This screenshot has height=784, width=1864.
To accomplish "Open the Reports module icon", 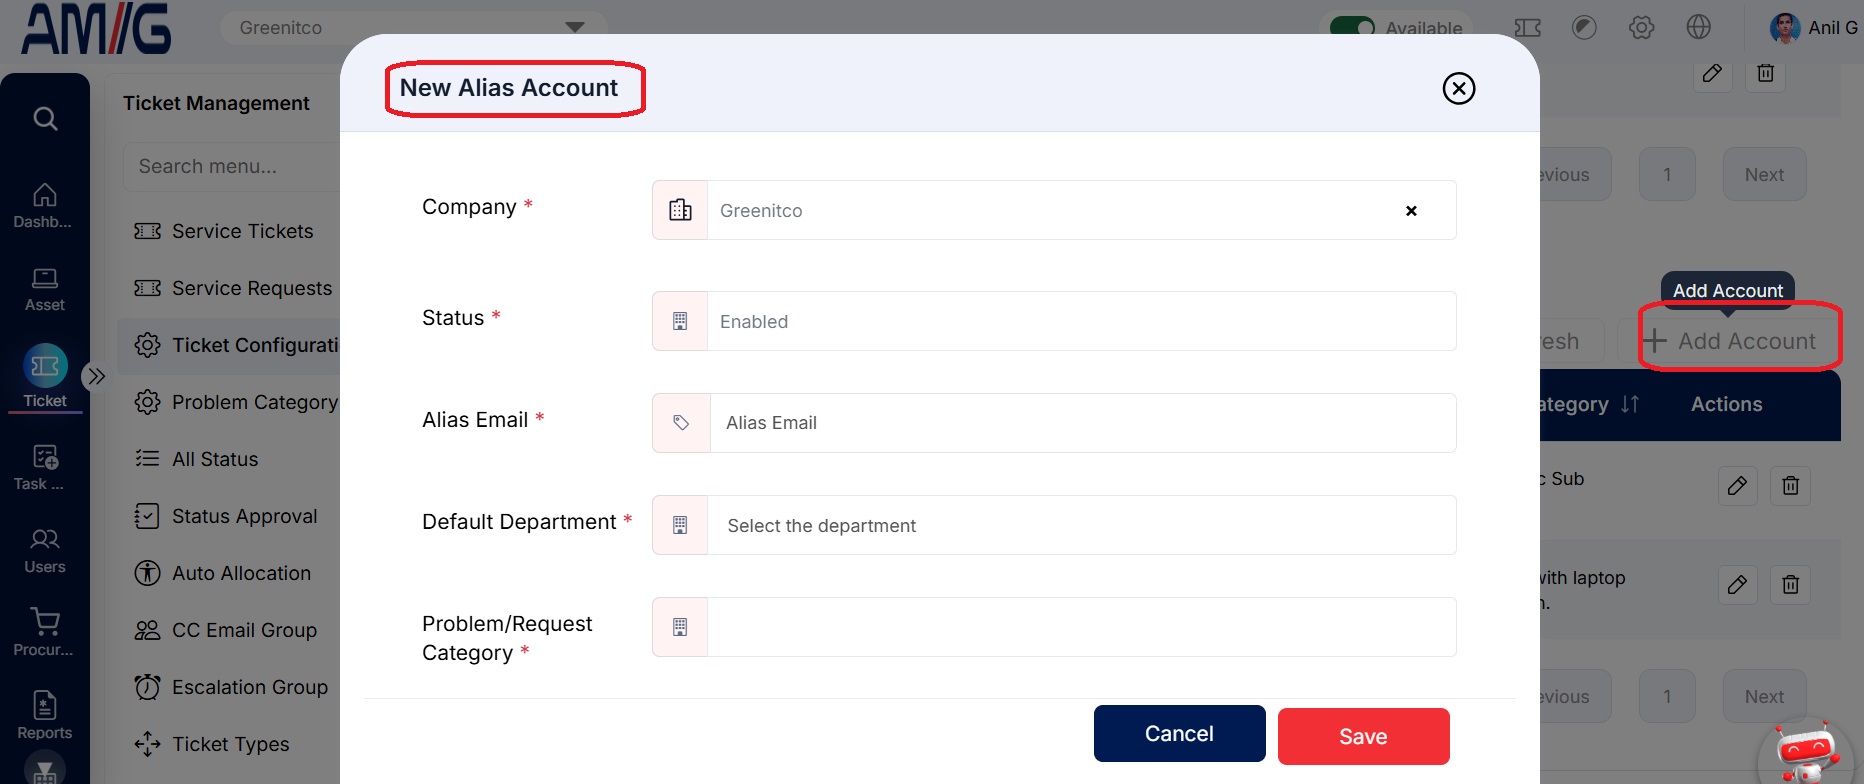I will click(x=44, y=716).
